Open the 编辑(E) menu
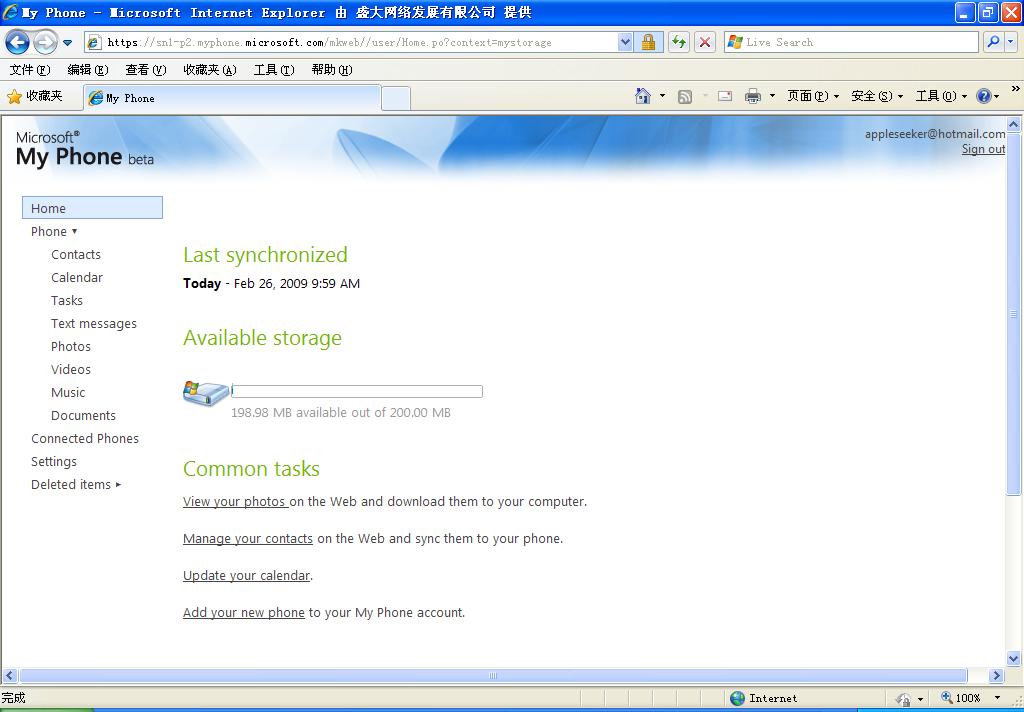Screen dimensions: 1024x712 click(88, 70)
